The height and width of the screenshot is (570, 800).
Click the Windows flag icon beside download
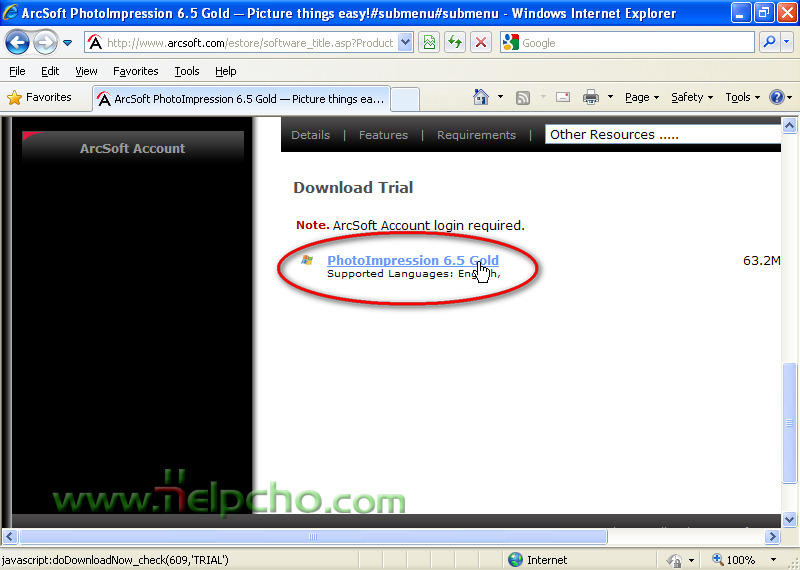tap(307, 260)
